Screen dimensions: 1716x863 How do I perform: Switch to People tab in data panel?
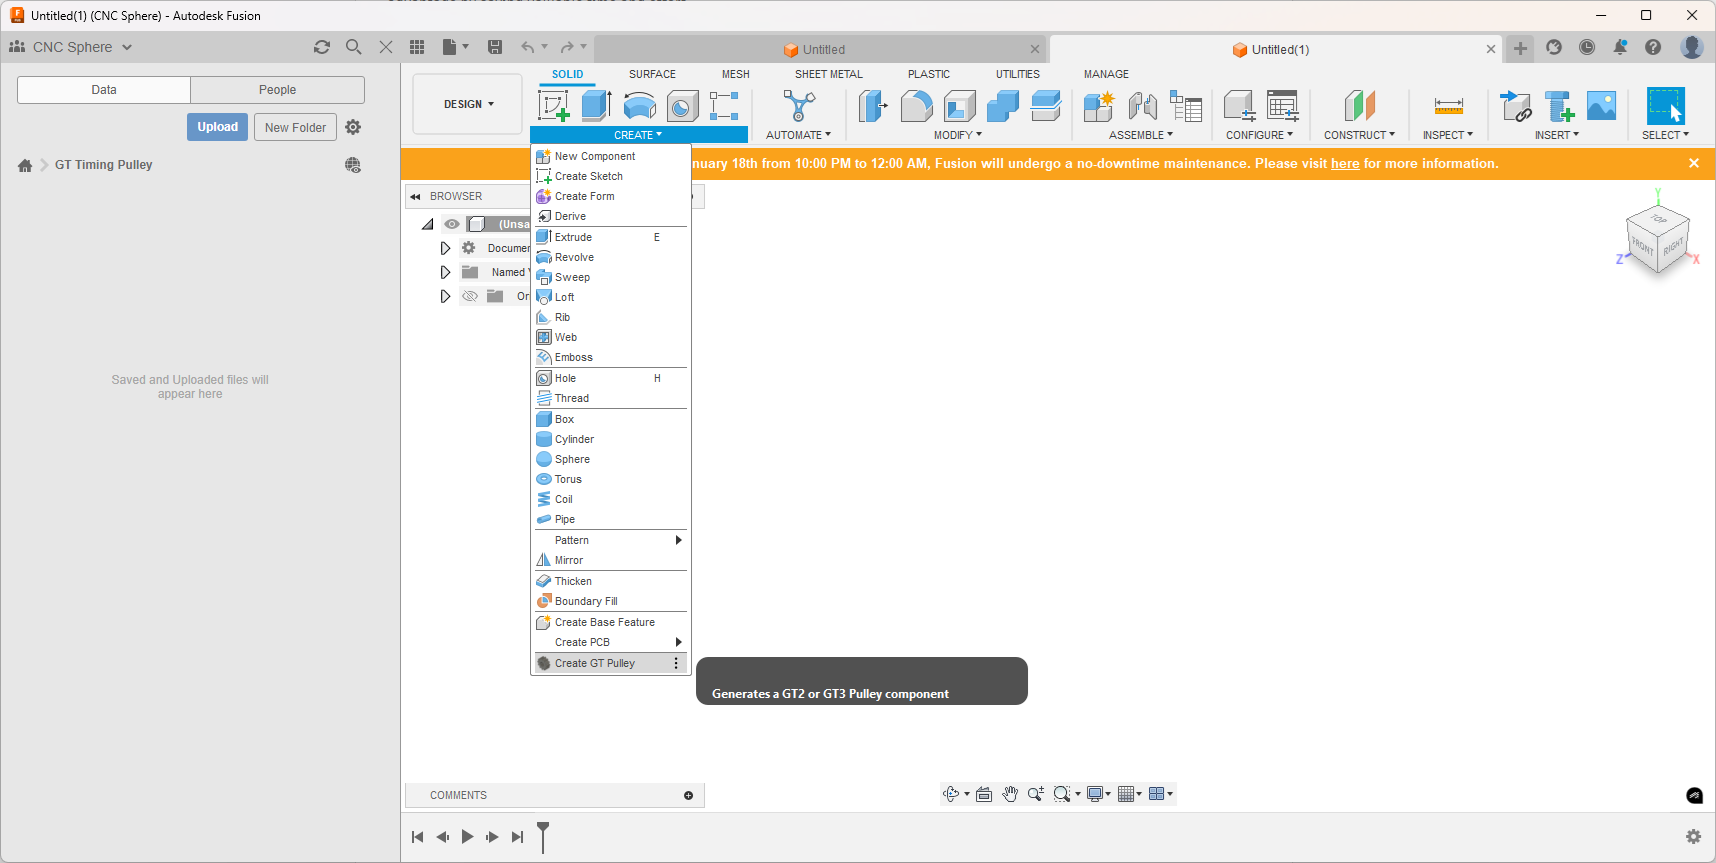point(277,90)
